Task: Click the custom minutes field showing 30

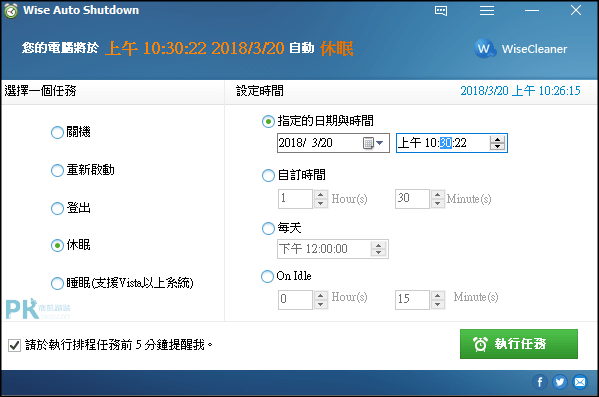Action: pos(412,199)
